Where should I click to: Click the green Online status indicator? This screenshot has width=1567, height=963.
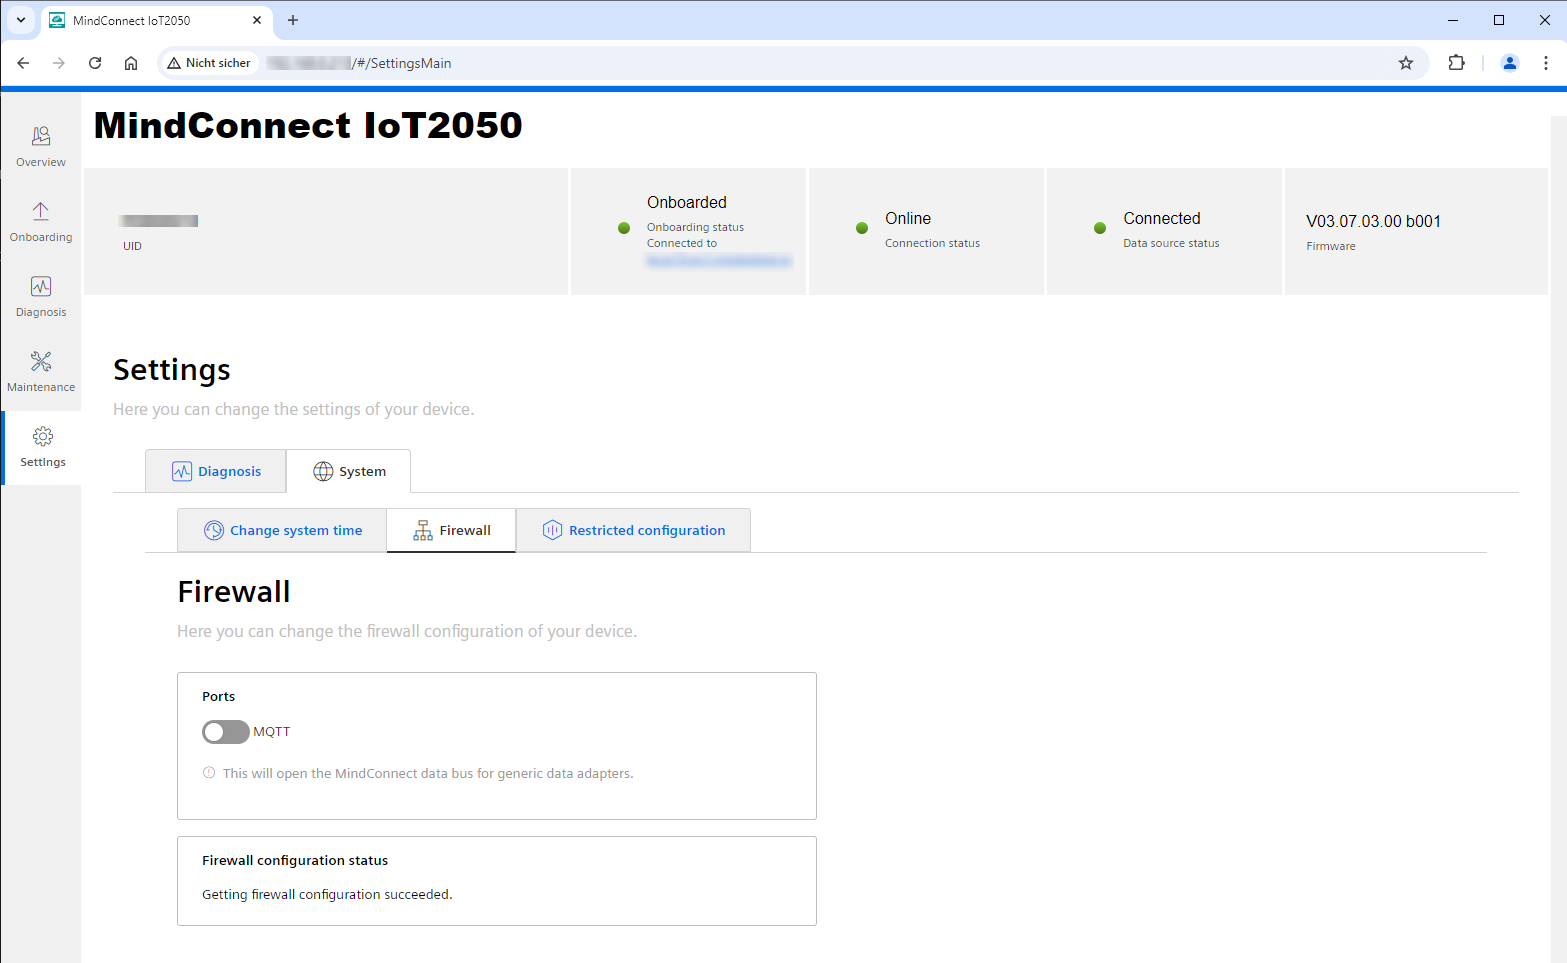(862, 228)
